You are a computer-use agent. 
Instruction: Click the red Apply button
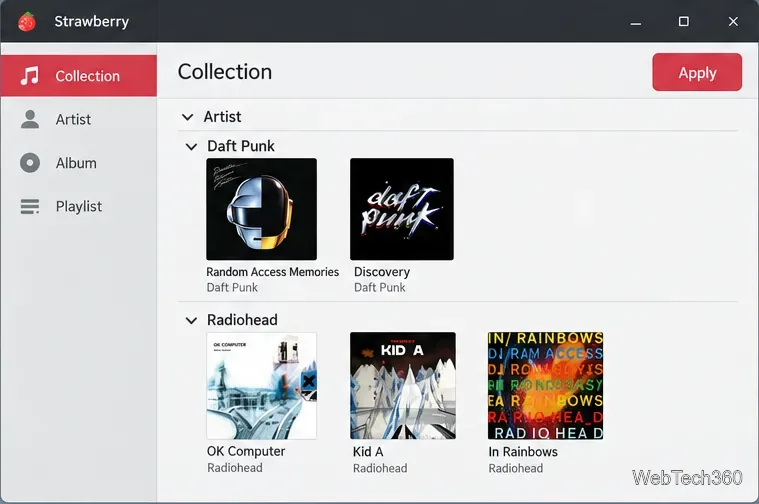tap(697, 72)
